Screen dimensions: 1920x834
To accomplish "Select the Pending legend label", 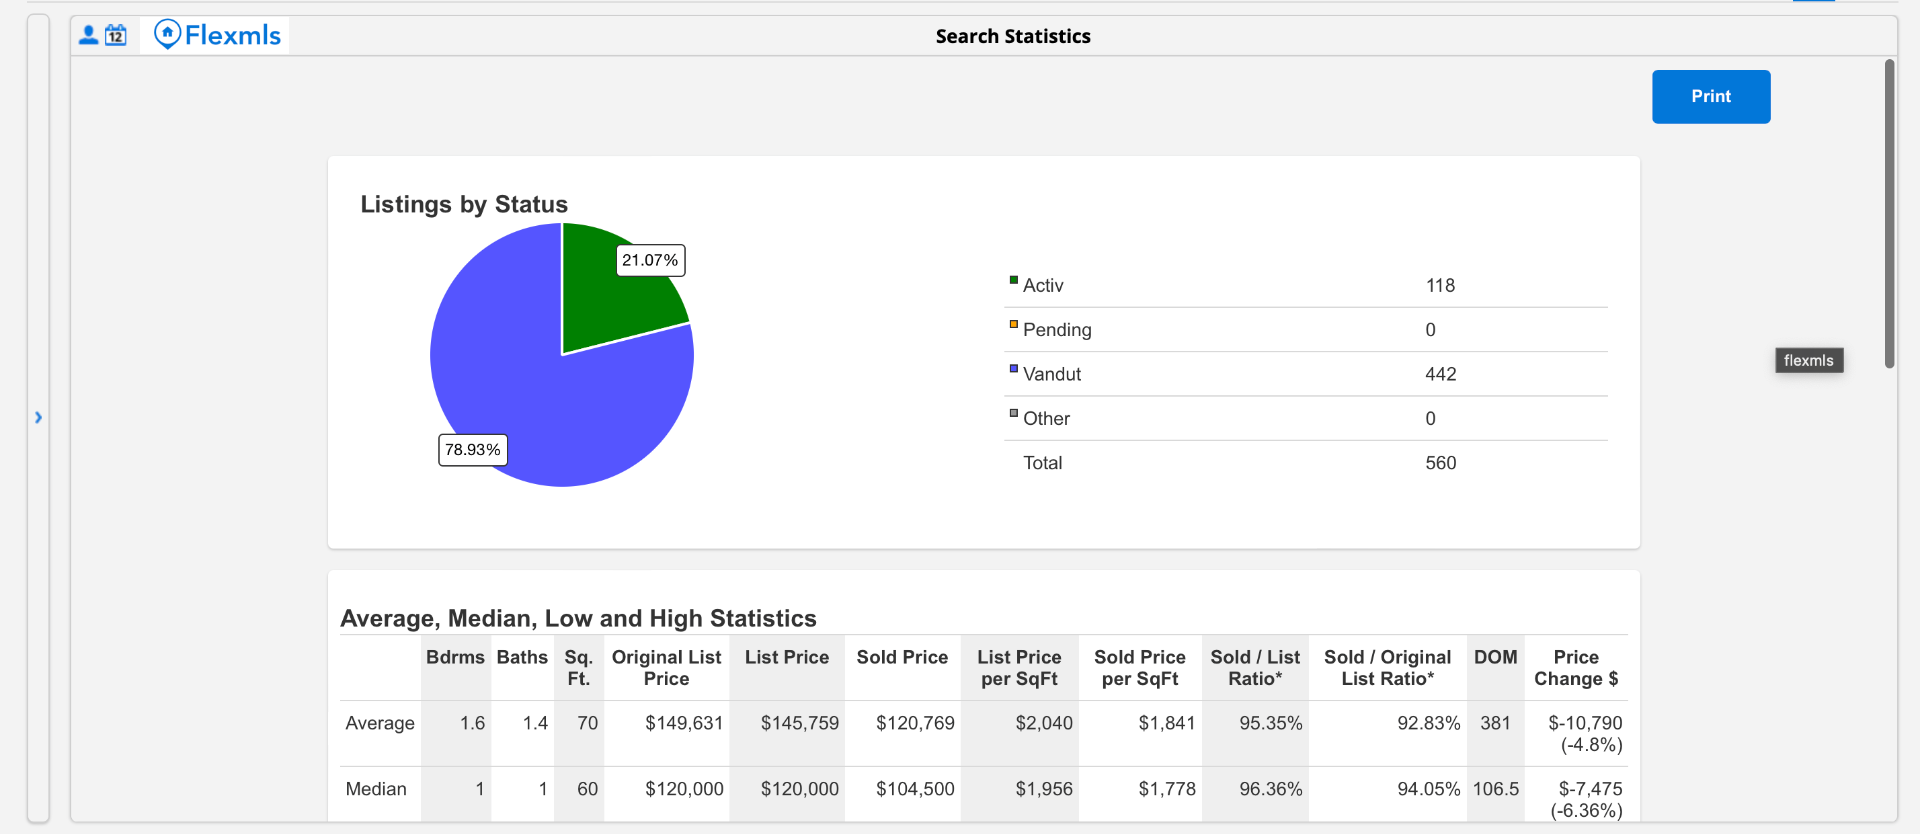I will tap(1057, 330).
